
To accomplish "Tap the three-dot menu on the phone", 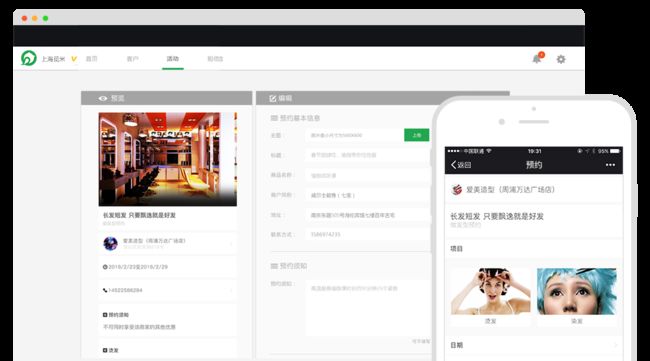I will tap(610, 165).
